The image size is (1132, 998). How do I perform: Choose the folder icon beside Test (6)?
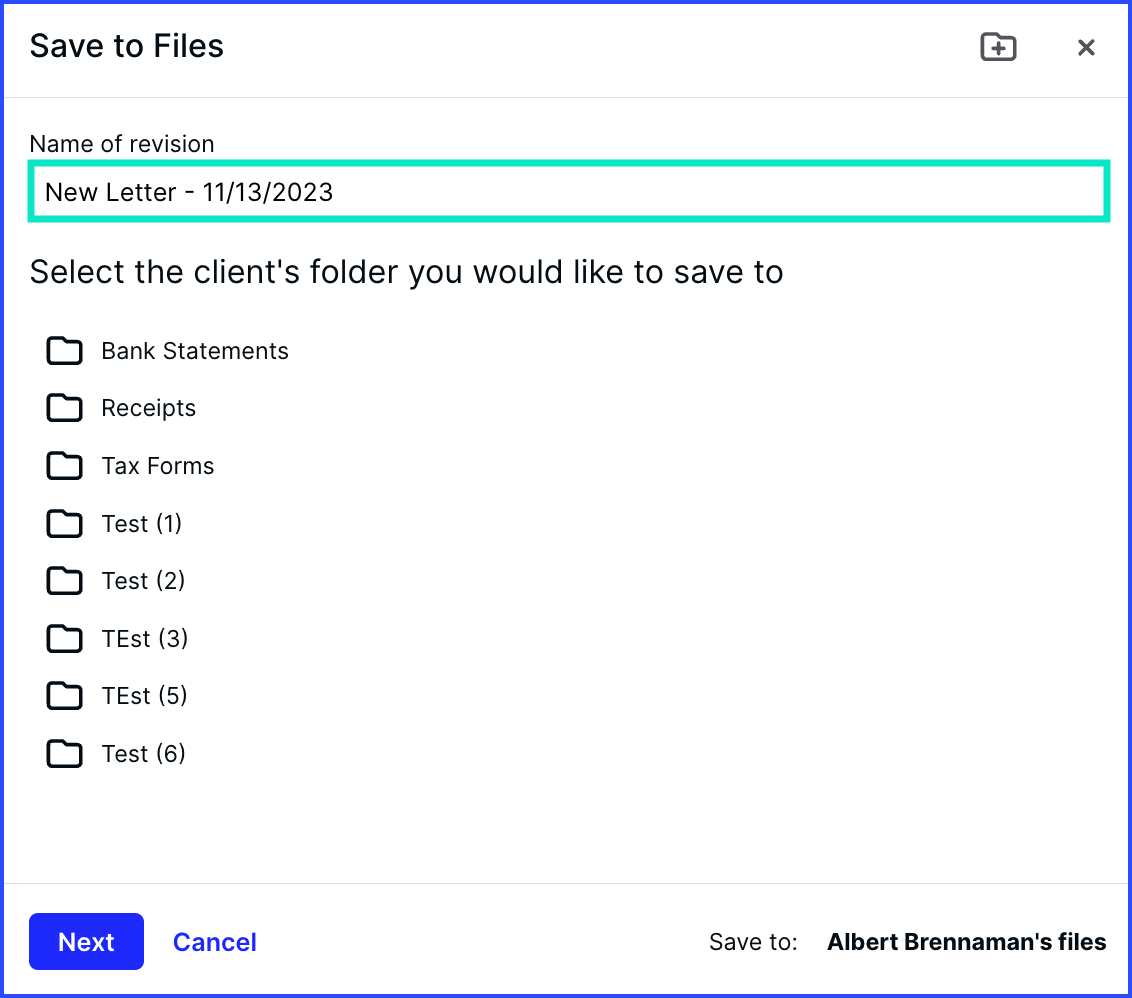click(65, 753)
